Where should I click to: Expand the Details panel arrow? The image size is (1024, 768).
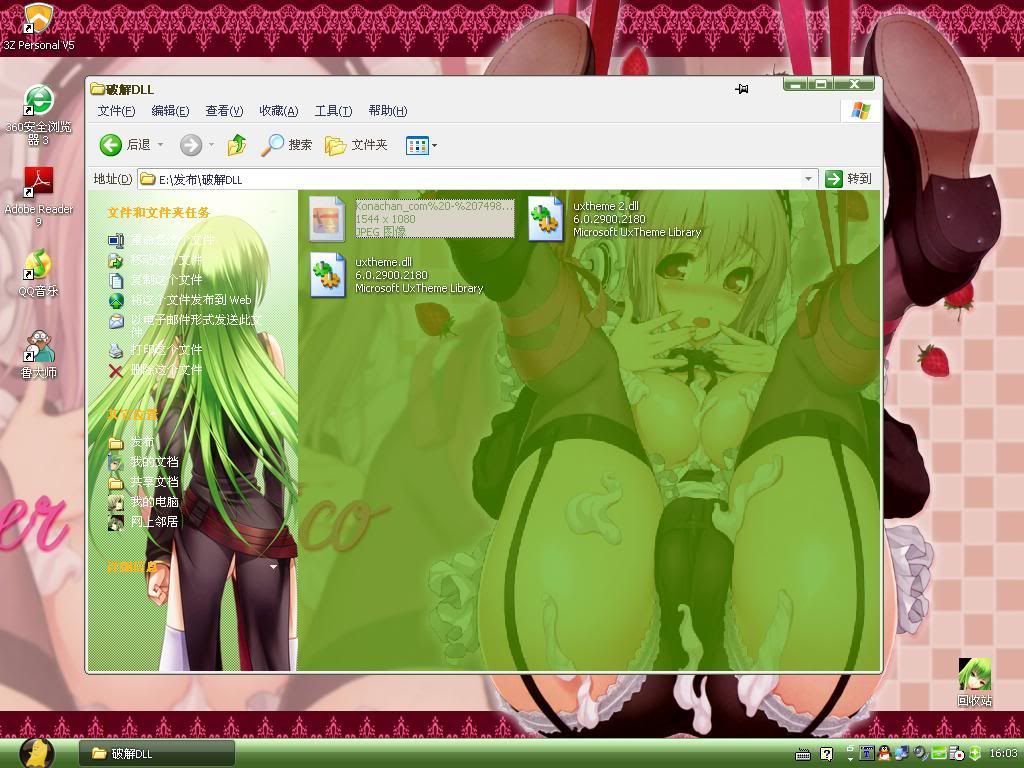pos(274,567)
